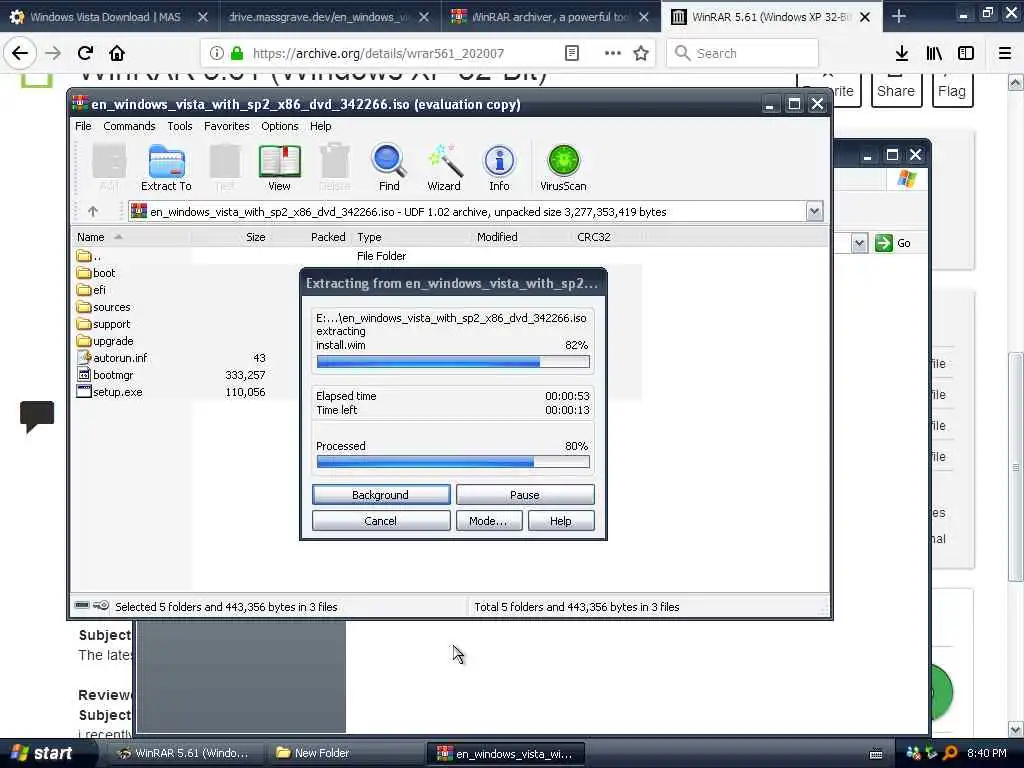Image resolution: width=1024 pixels, height=768 pixels.
Task: Reload the page in Firefox
Action: (x=85, y=53)
